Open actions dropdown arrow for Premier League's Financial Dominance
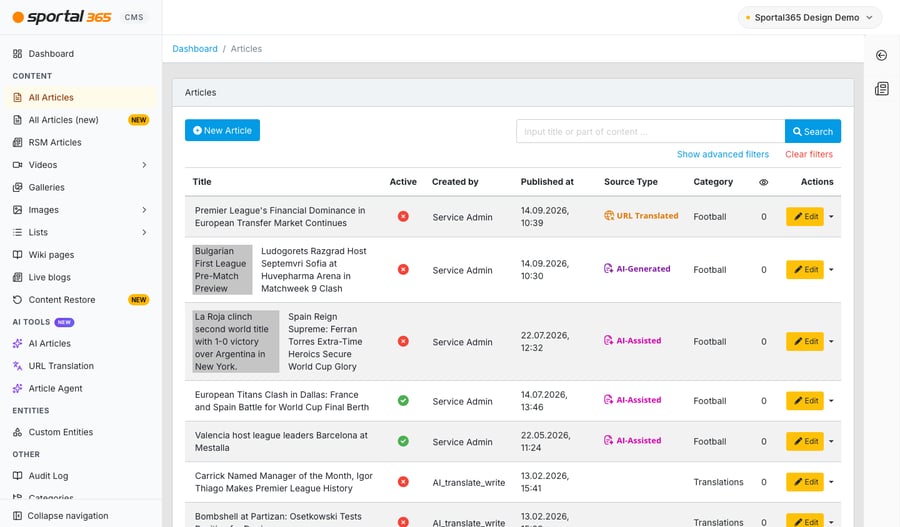900x527 pixels. (831, 216)
